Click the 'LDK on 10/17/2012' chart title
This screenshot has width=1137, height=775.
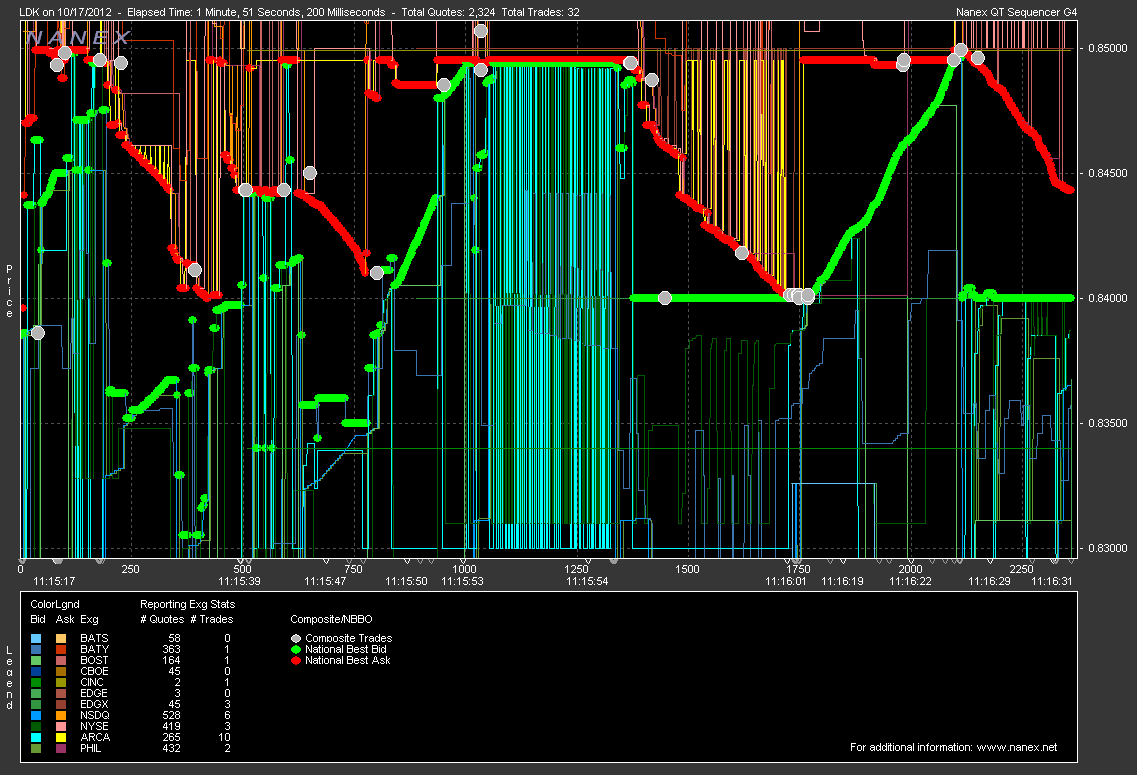pos(65,12)
